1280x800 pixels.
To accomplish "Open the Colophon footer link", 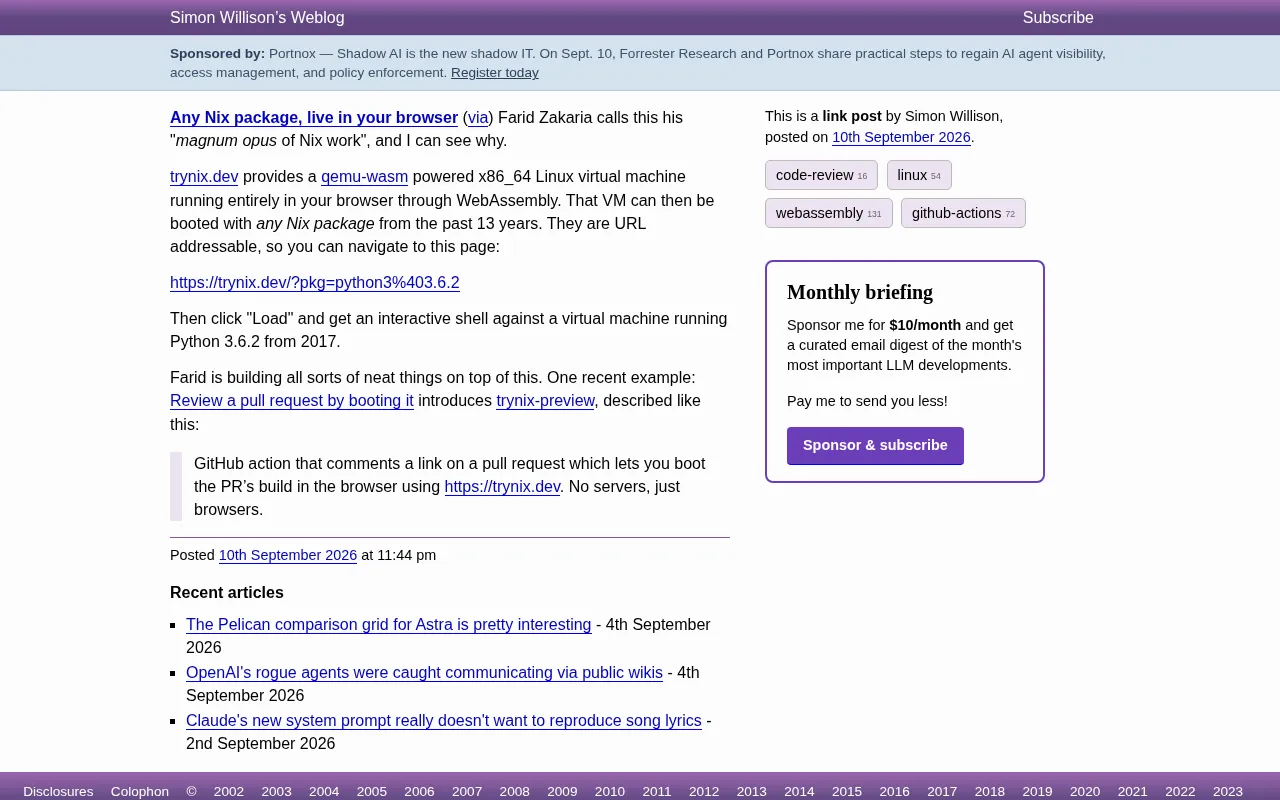I will tap(140, 791).
